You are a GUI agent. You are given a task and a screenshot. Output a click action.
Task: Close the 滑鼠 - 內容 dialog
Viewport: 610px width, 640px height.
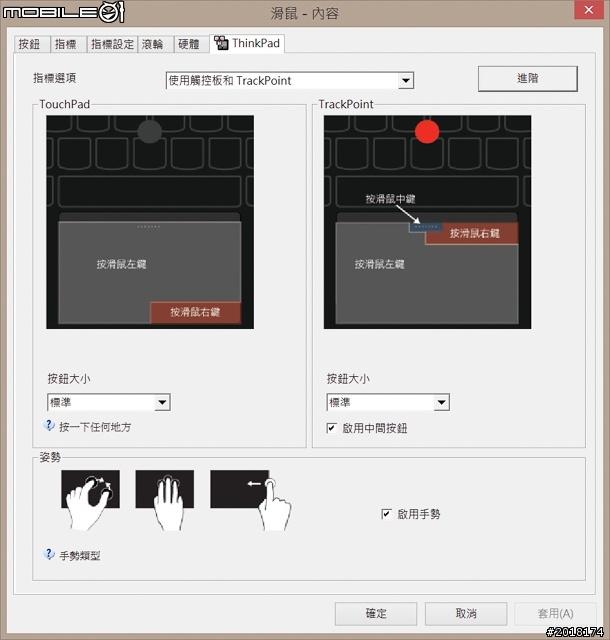coord(589,10)
